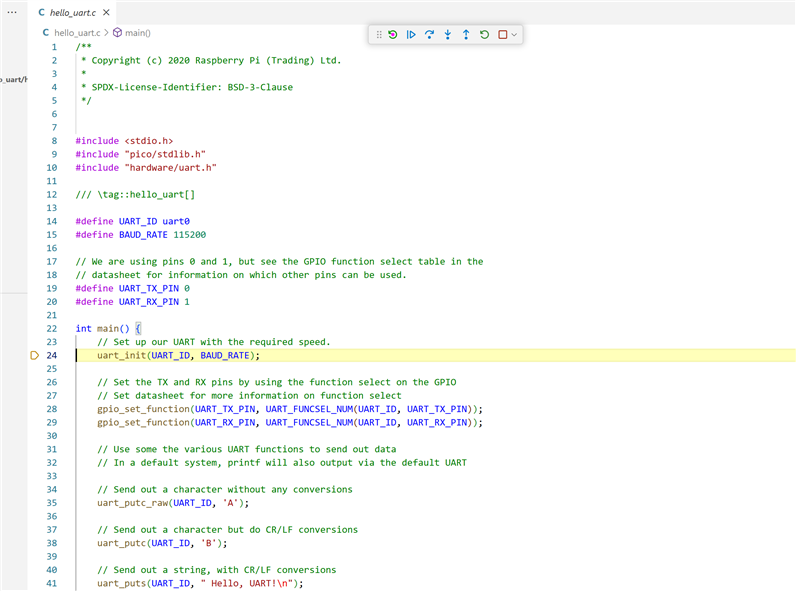Open the three-dots more actions menu

12,12
